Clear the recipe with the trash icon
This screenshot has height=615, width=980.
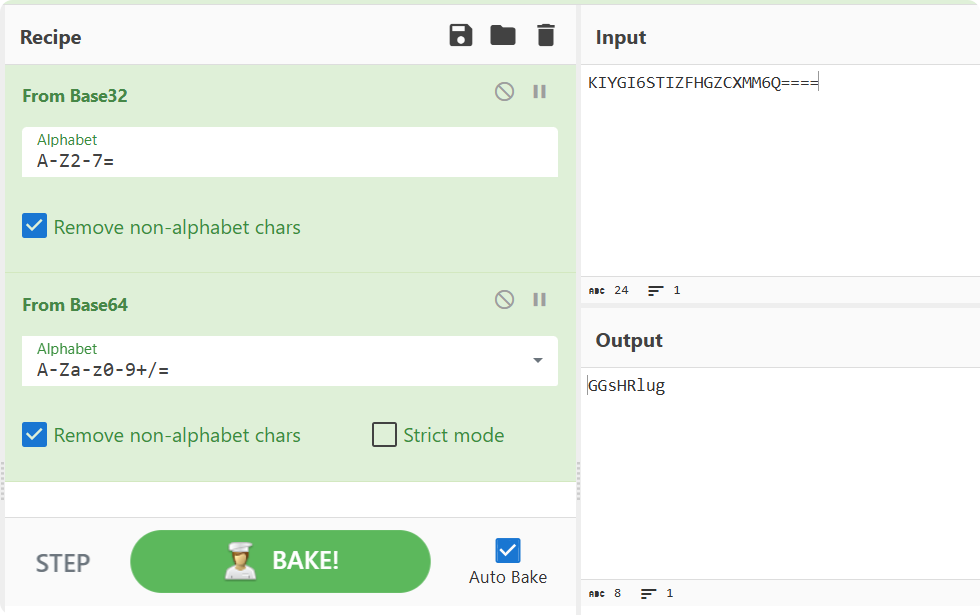click(546, 34)
